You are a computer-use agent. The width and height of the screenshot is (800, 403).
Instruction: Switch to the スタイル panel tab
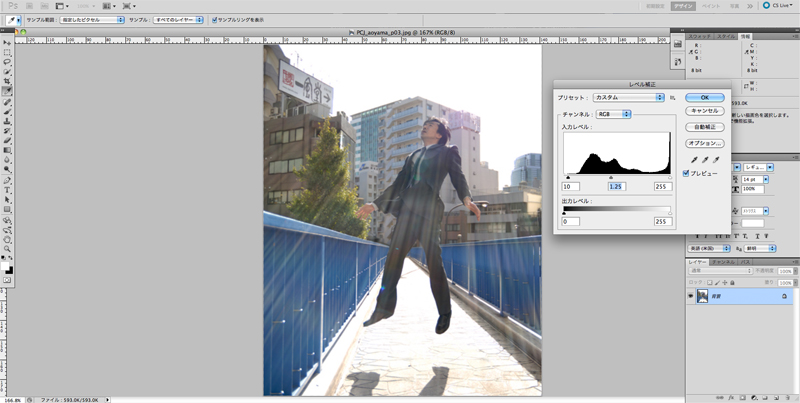click(727, 36)
